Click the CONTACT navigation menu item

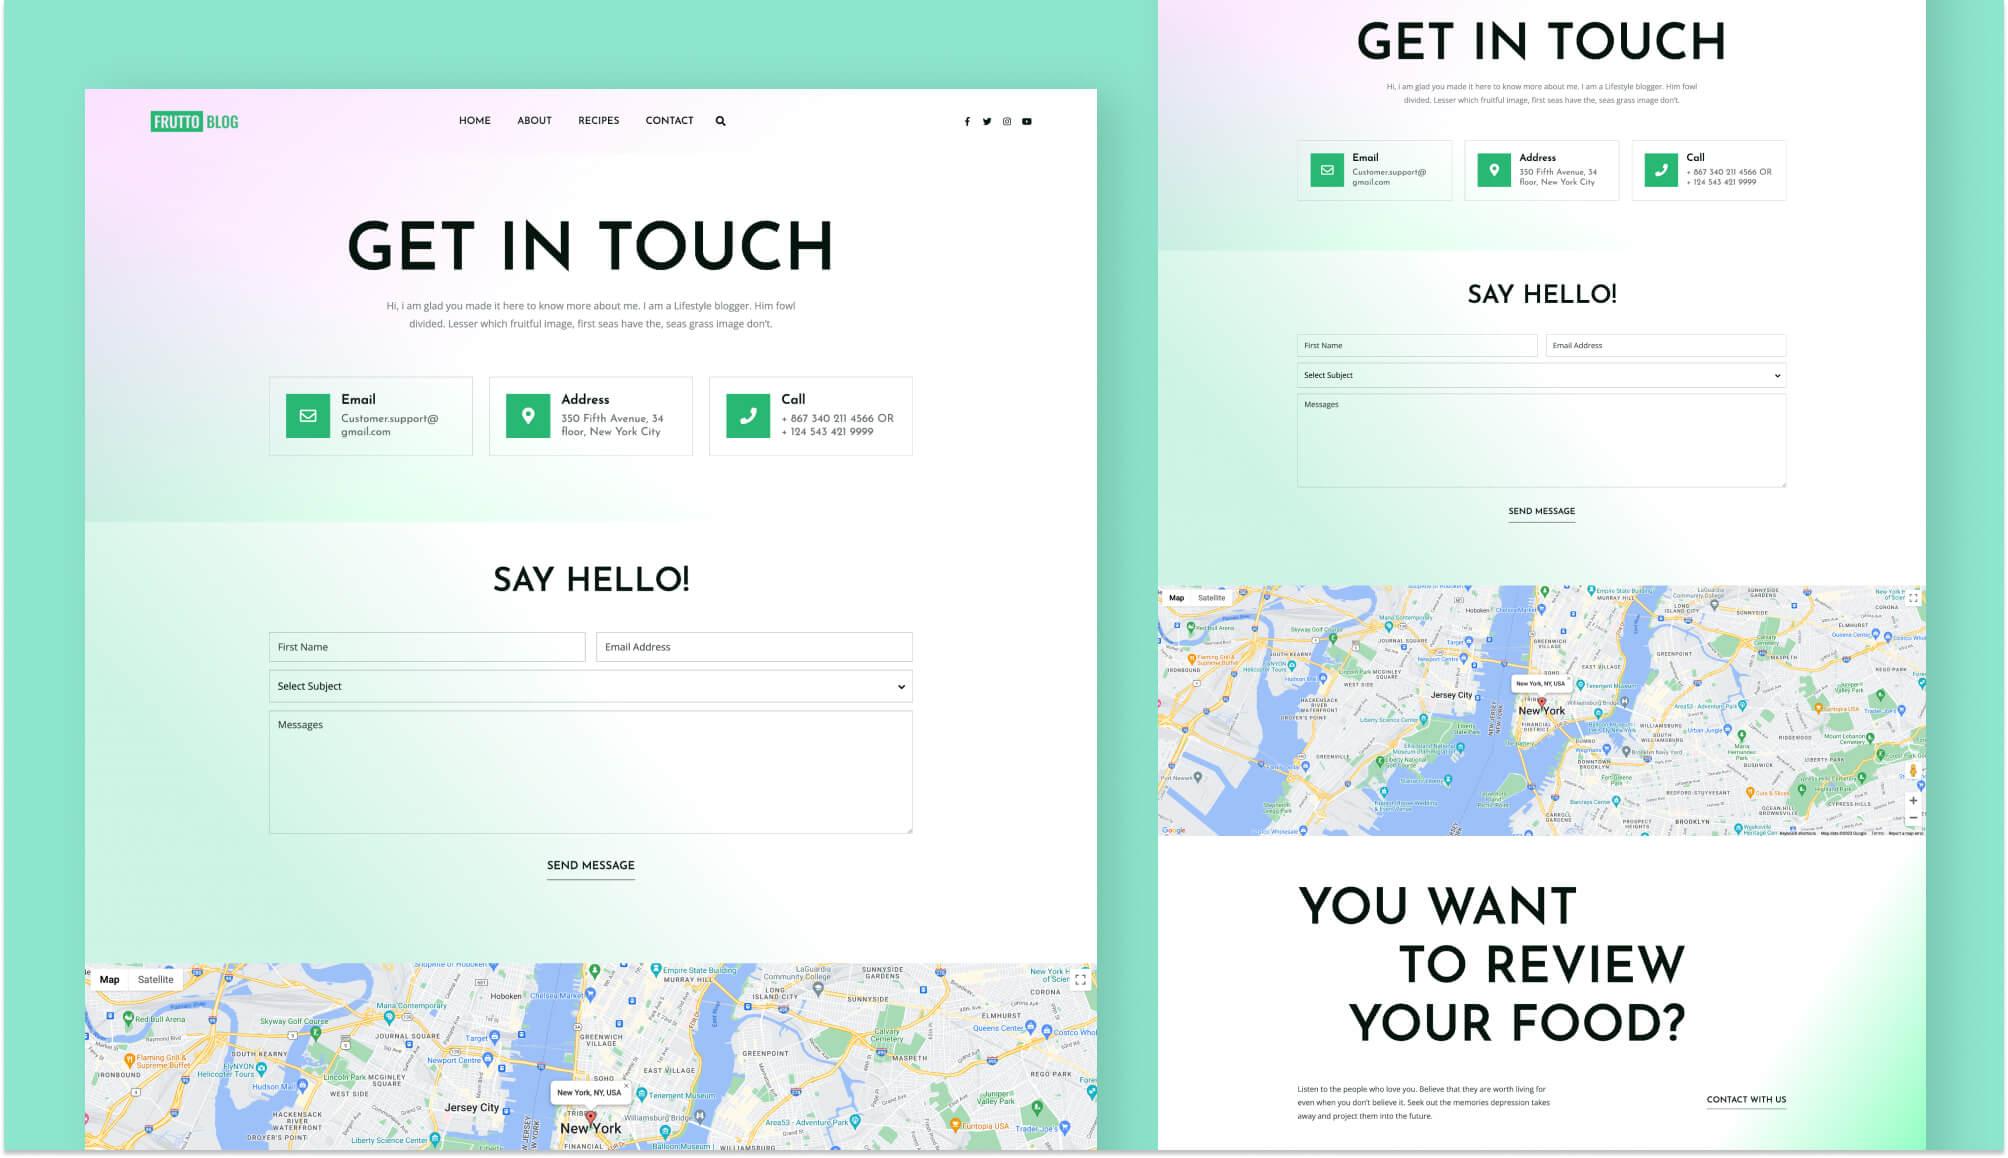click(x=669, y=120)
